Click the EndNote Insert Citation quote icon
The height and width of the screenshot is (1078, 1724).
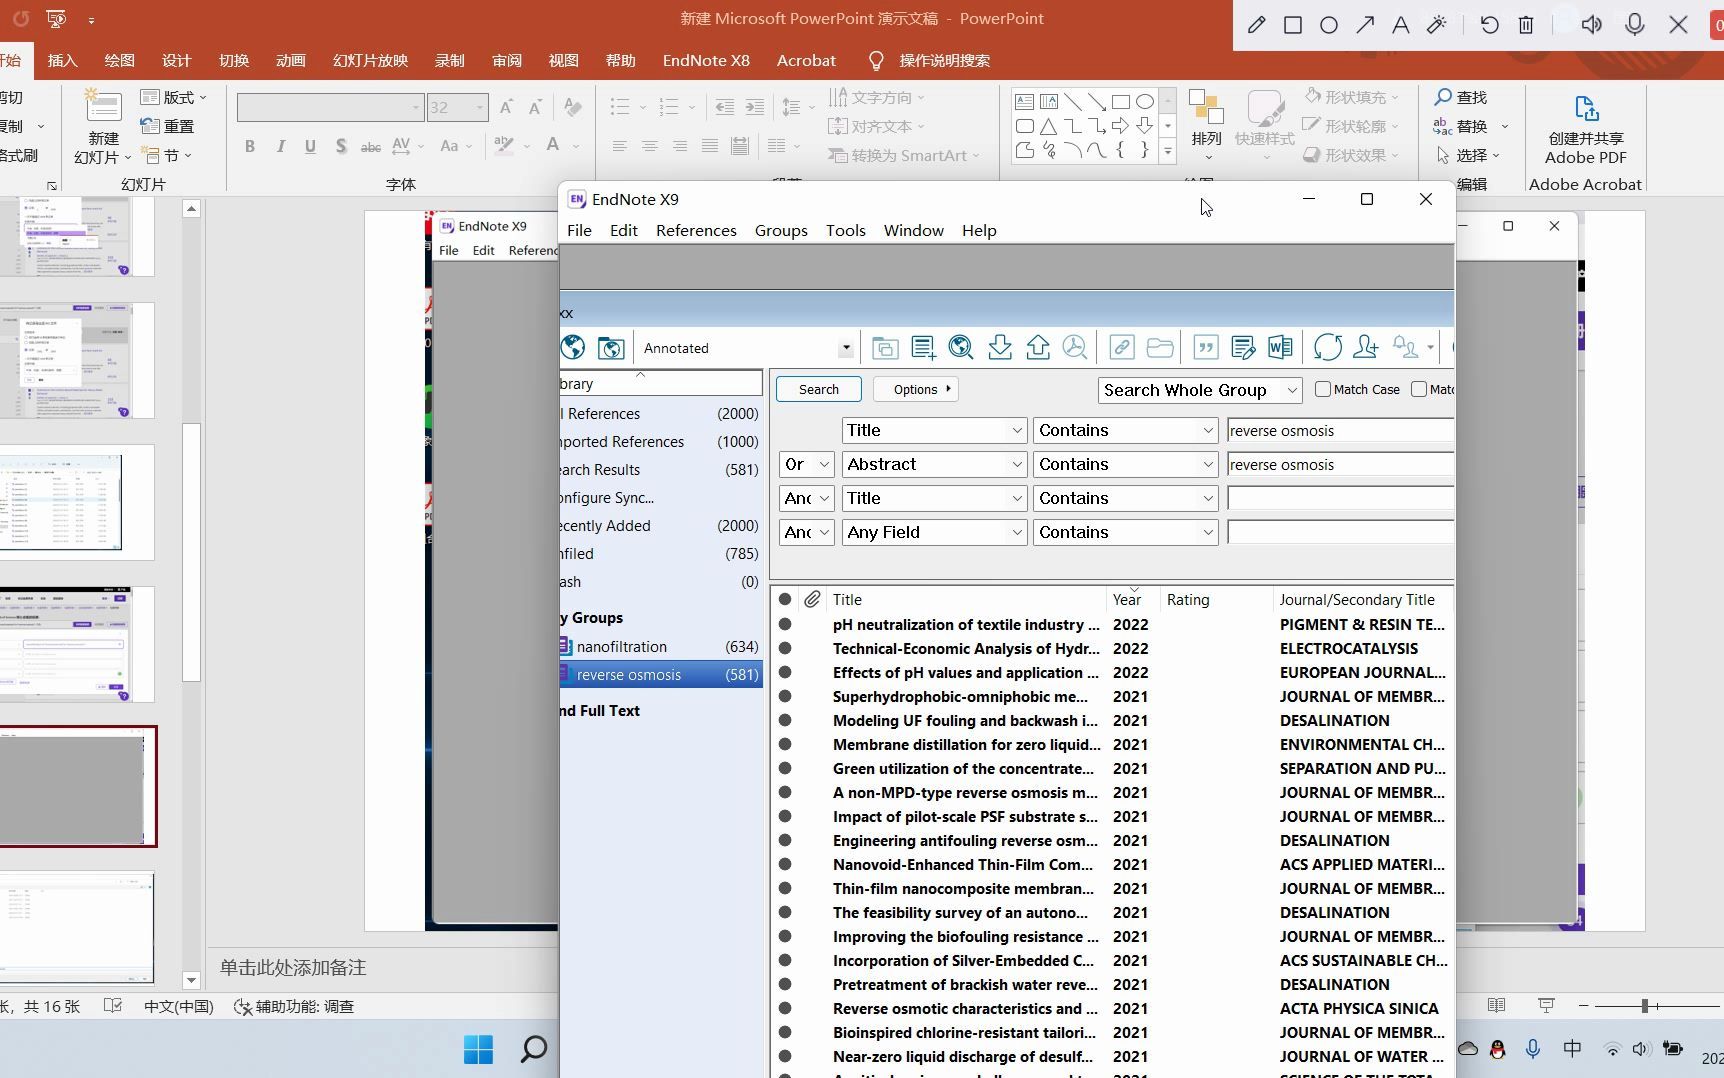(x=1205, y=347)
